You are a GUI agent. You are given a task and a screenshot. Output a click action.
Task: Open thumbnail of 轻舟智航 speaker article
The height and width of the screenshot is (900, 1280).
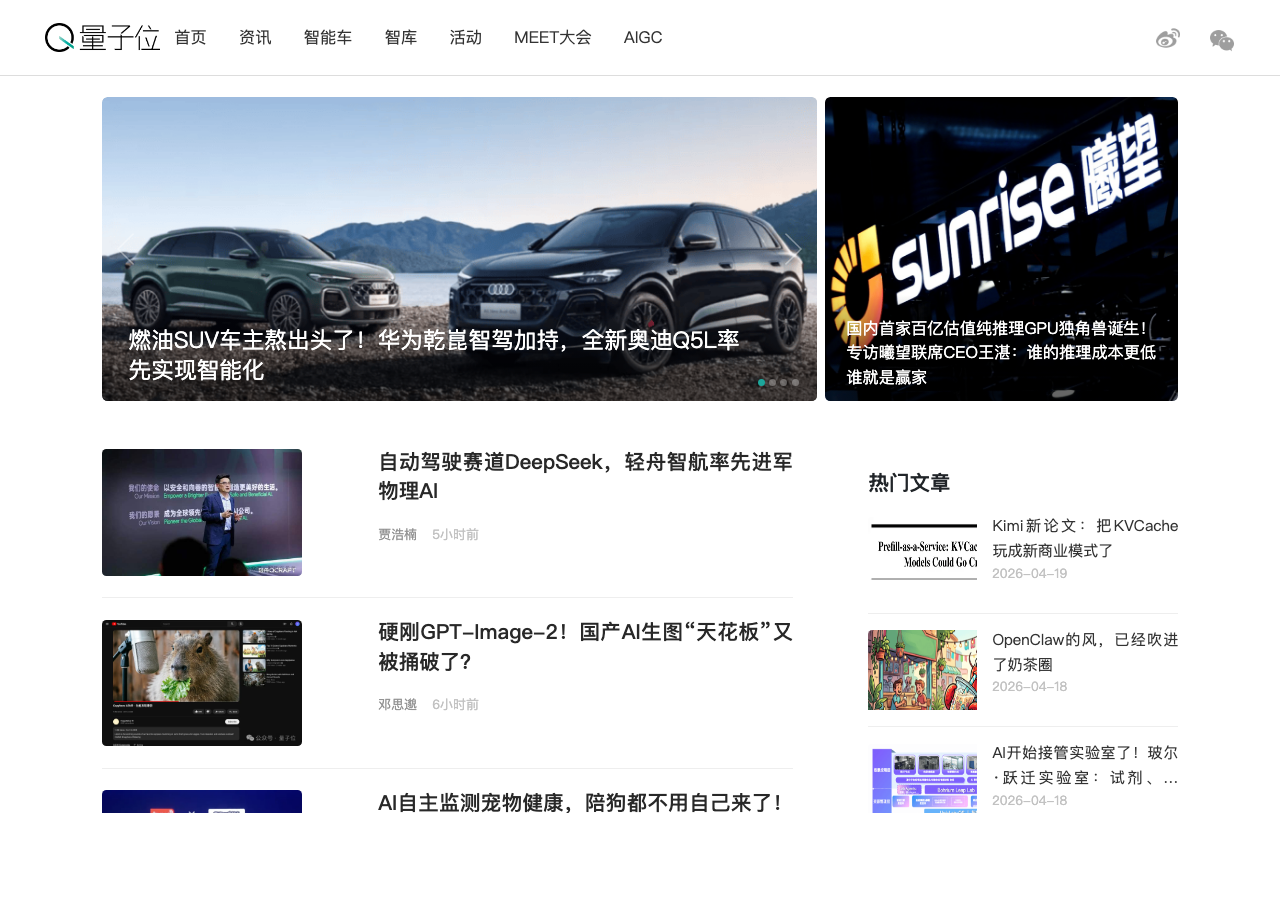pos(202,512)
